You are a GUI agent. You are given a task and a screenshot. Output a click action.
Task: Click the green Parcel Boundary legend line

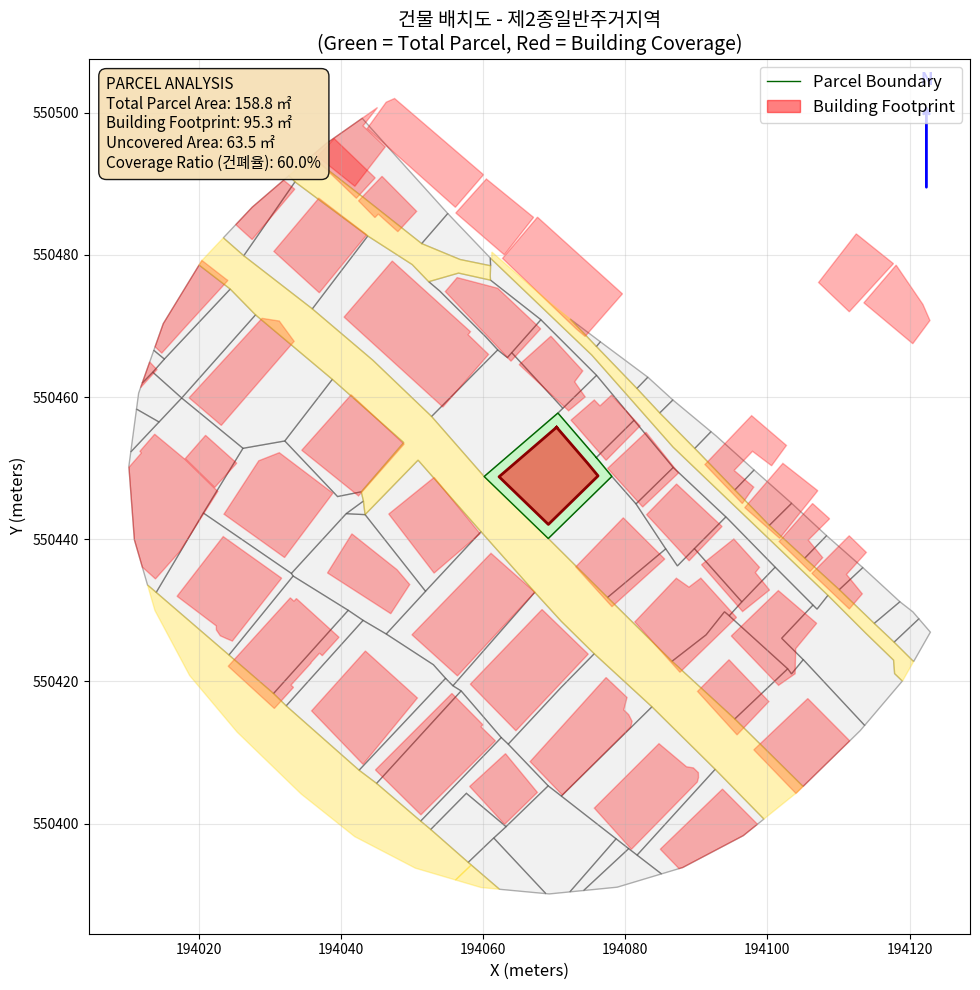tap(785, 82)
